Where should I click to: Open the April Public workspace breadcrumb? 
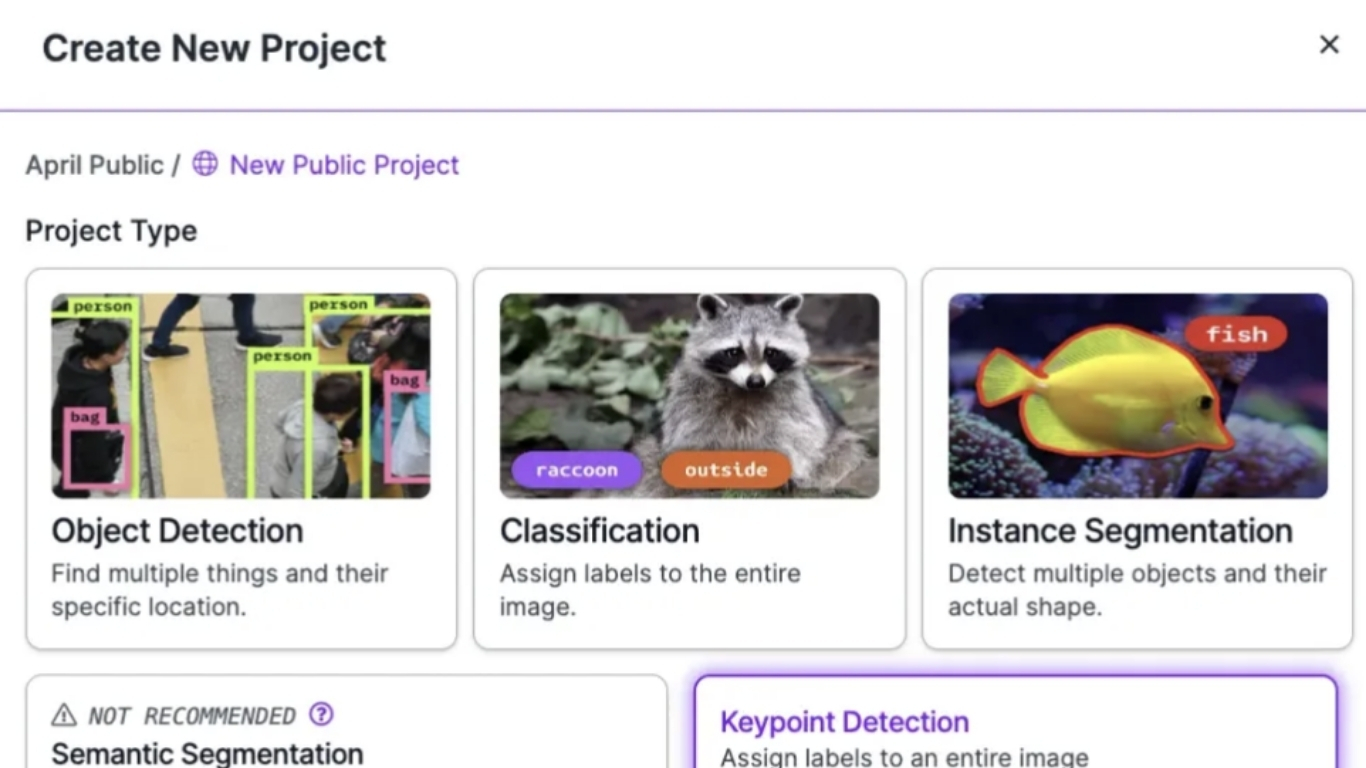pos(94,165)
